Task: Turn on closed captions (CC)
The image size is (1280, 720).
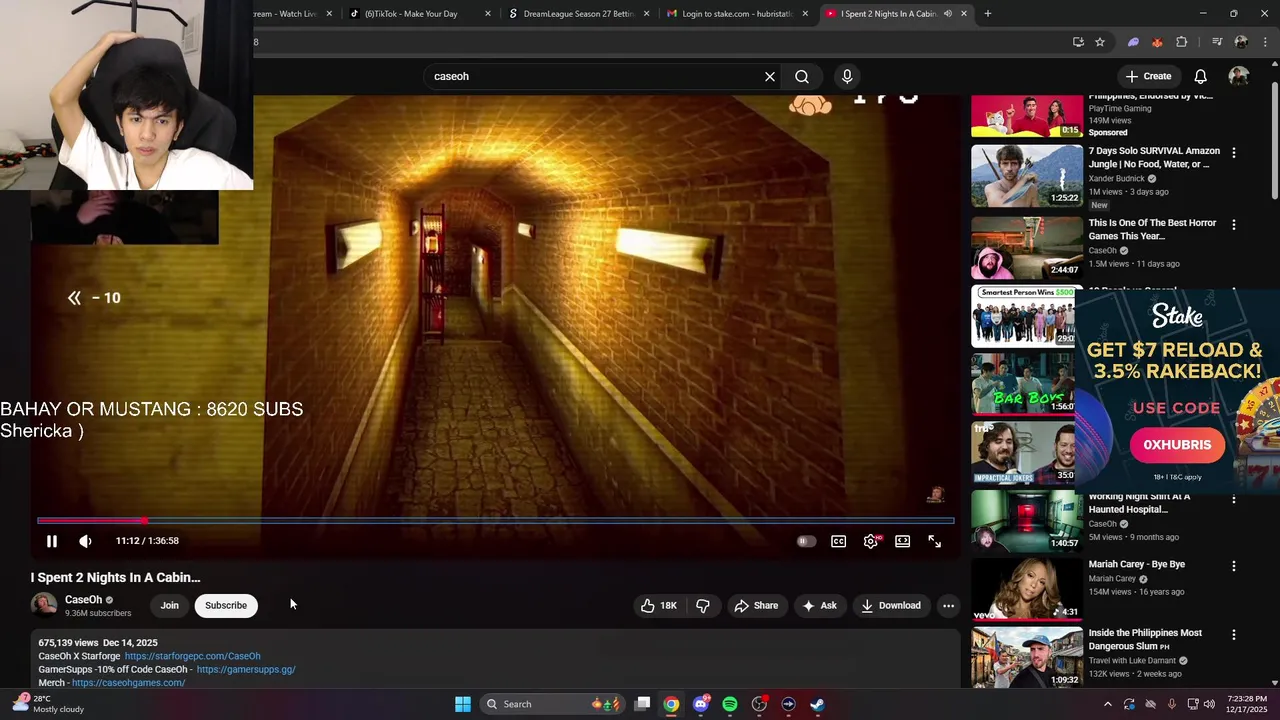Action: (839, 541)
